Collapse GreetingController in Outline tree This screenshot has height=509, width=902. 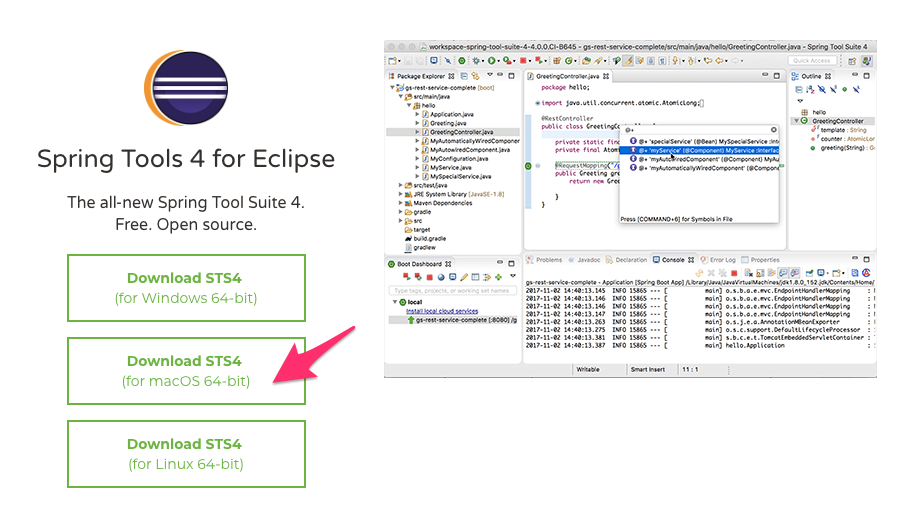pos(796,121)
